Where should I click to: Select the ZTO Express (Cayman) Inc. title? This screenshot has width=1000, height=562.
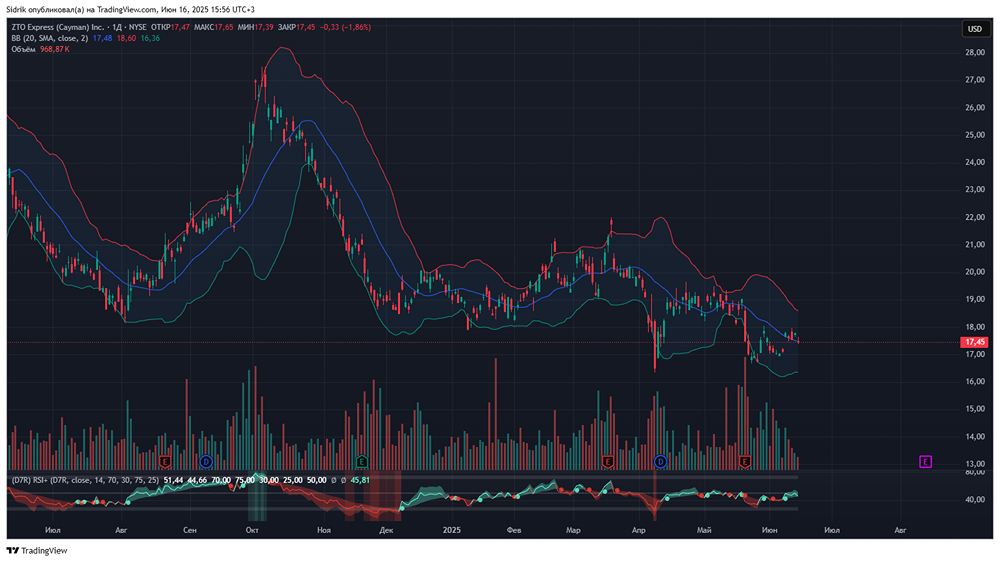pos(57,27)
